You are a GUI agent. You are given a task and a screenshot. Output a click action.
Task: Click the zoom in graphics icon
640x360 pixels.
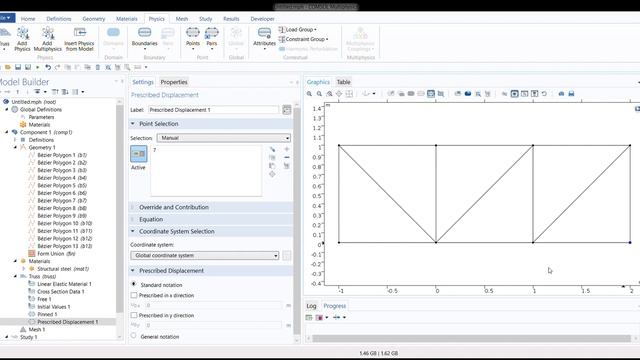(x=309, y=94)
